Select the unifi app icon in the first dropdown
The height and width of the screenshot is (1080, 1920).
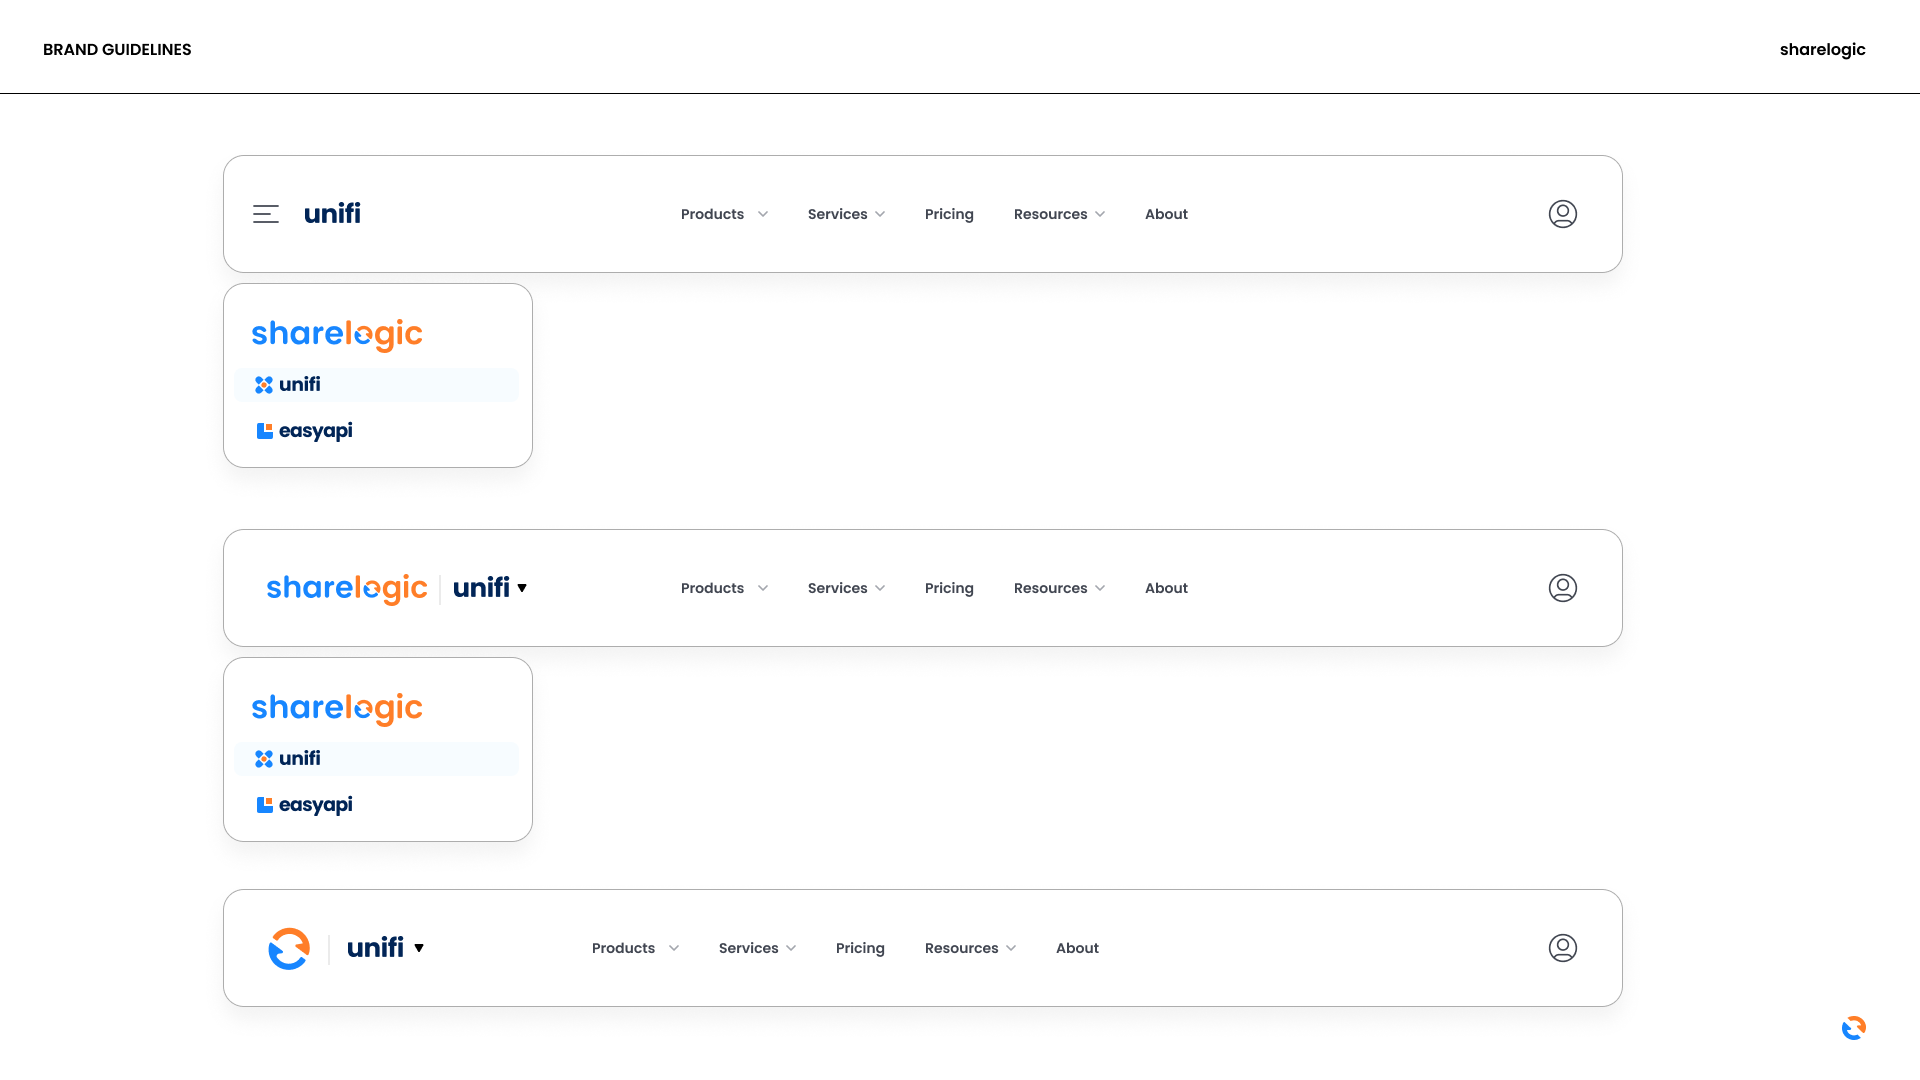click(x=263, y=384)
